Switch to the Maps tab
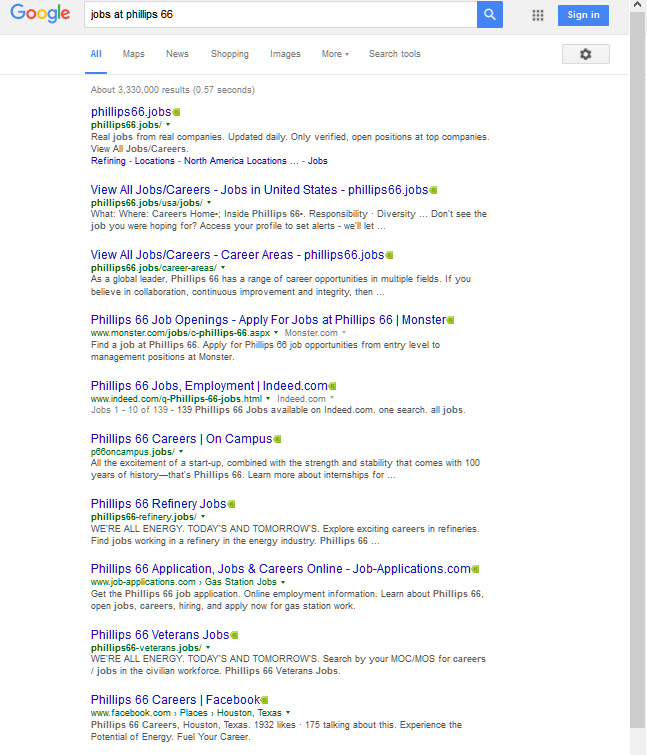 pyautogui.click(x=133, y=54)
